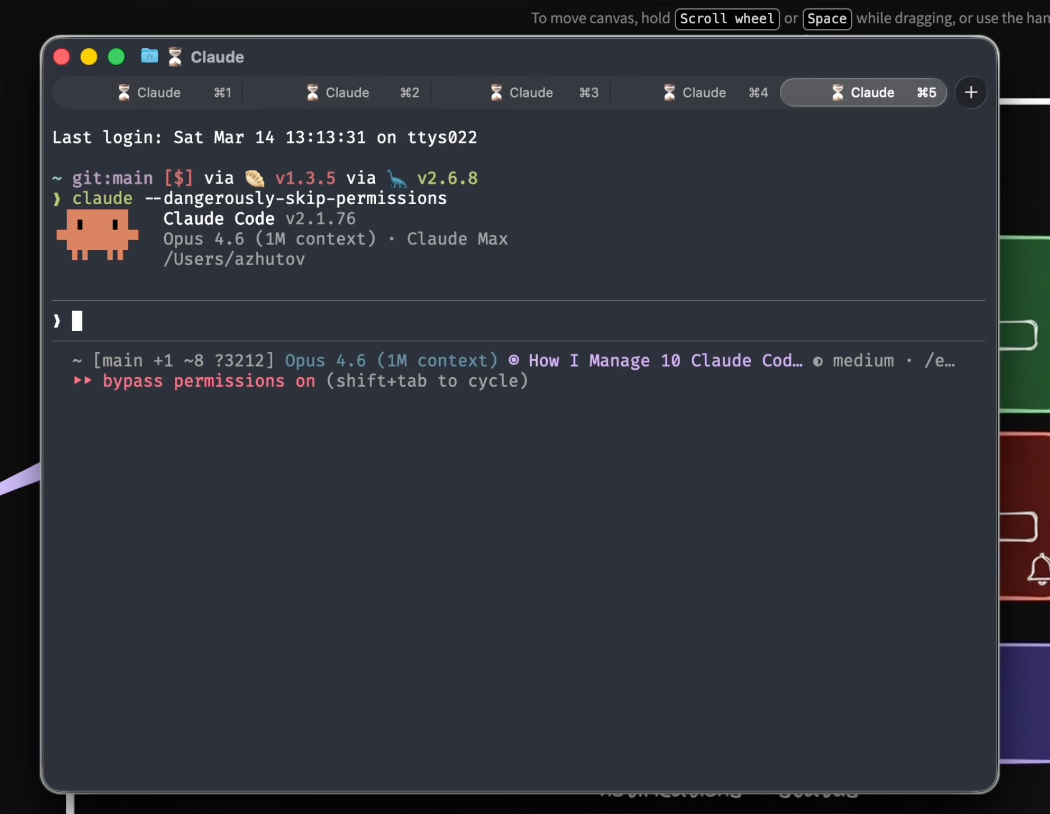Screen dimensions: 1050x814
Task: Focus the Claude Code prompt input line
Action: [x=500, y=321]
